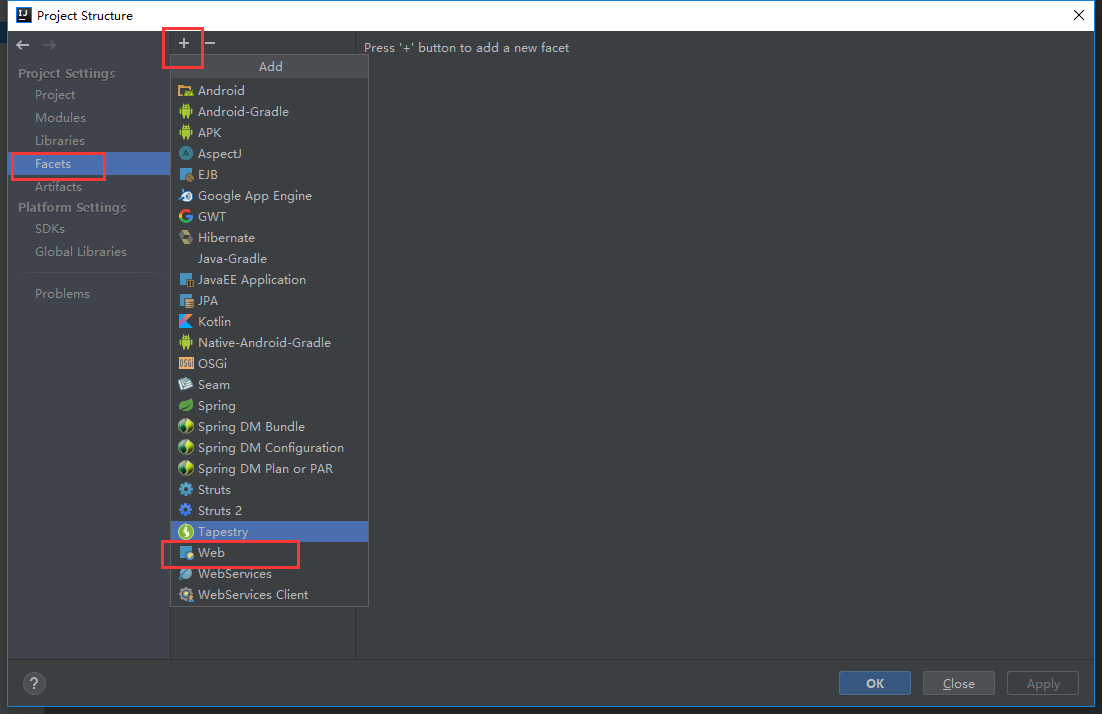The image size is (1102, 714).
Task: Choose Spring DM Configuration facet
Action: point(269,448)
